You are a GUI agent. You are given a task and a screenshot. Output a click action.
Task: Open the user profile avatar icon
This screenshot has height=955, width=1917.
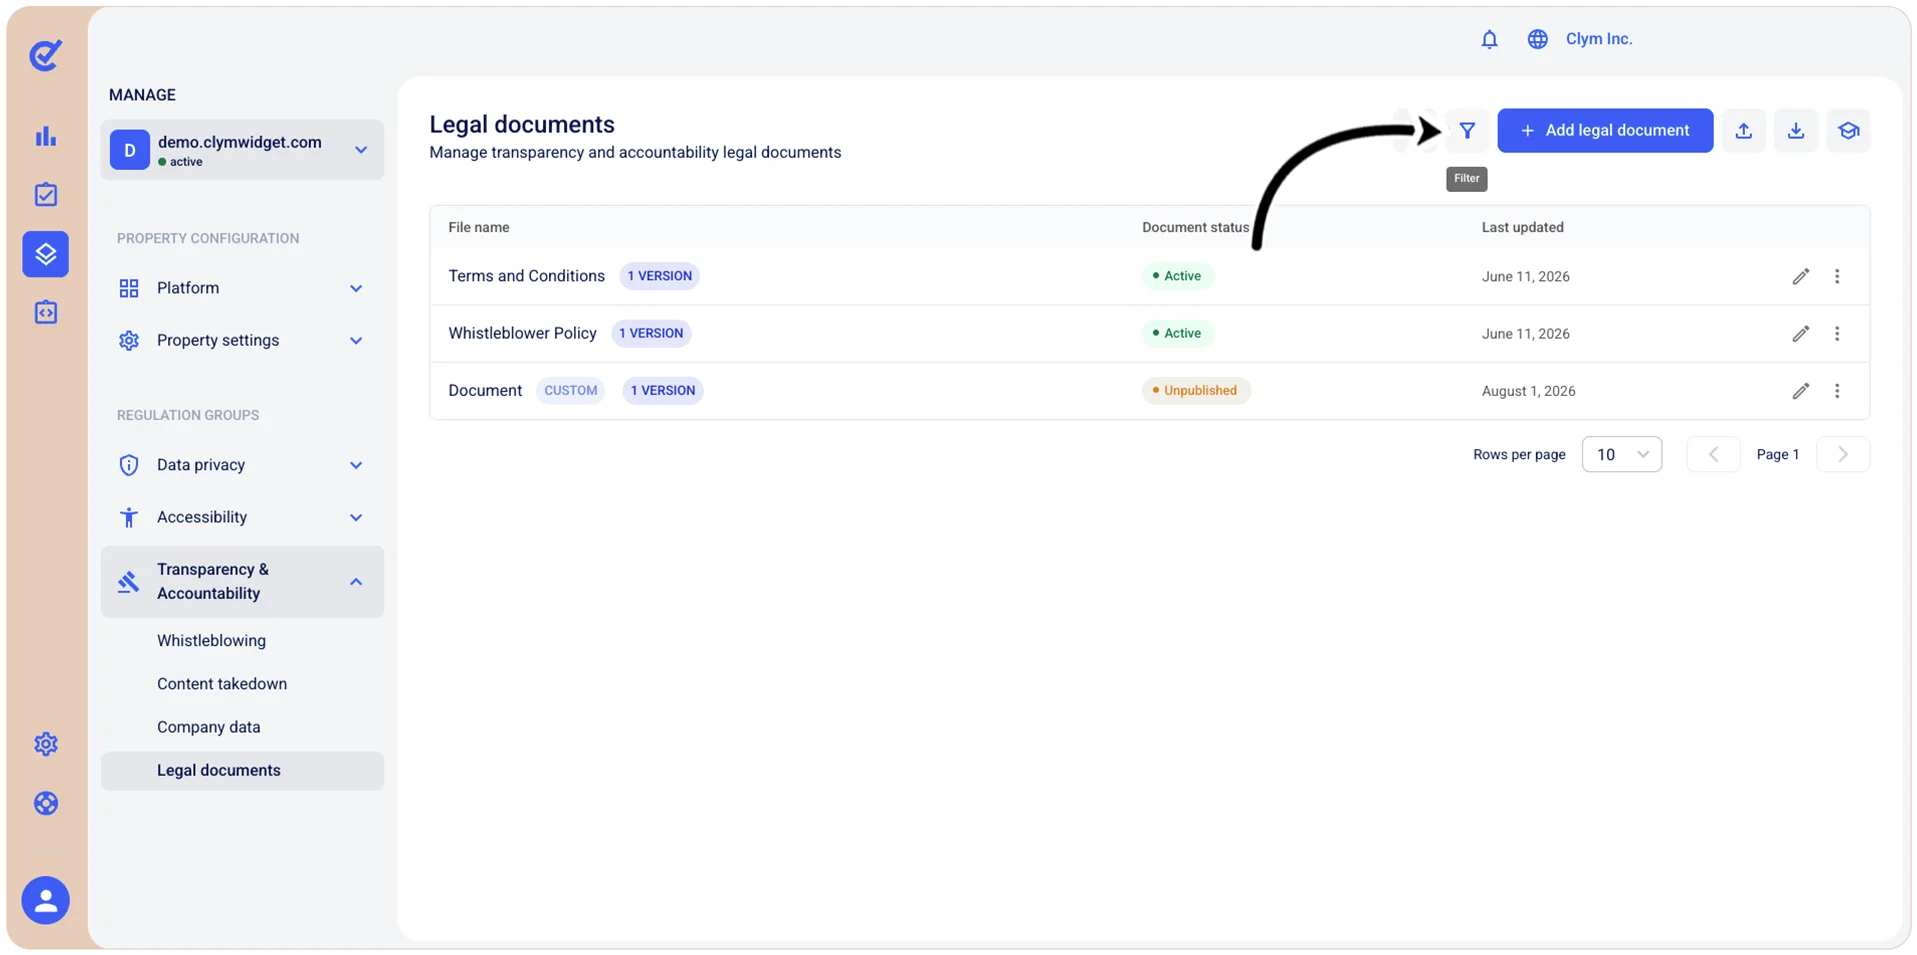[x=46, y=900]
